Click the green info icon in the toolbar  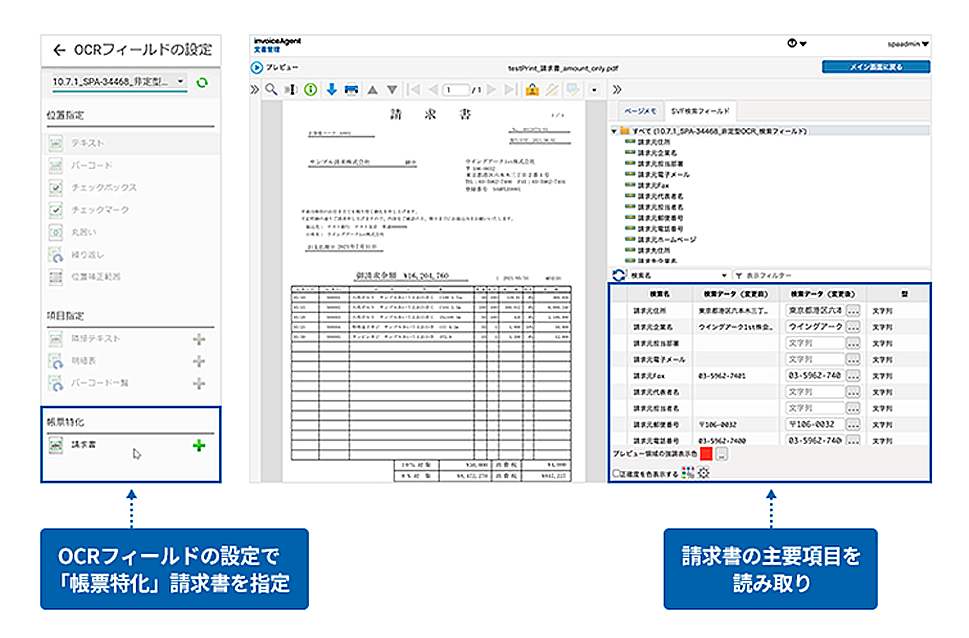(x=312, y=90)
